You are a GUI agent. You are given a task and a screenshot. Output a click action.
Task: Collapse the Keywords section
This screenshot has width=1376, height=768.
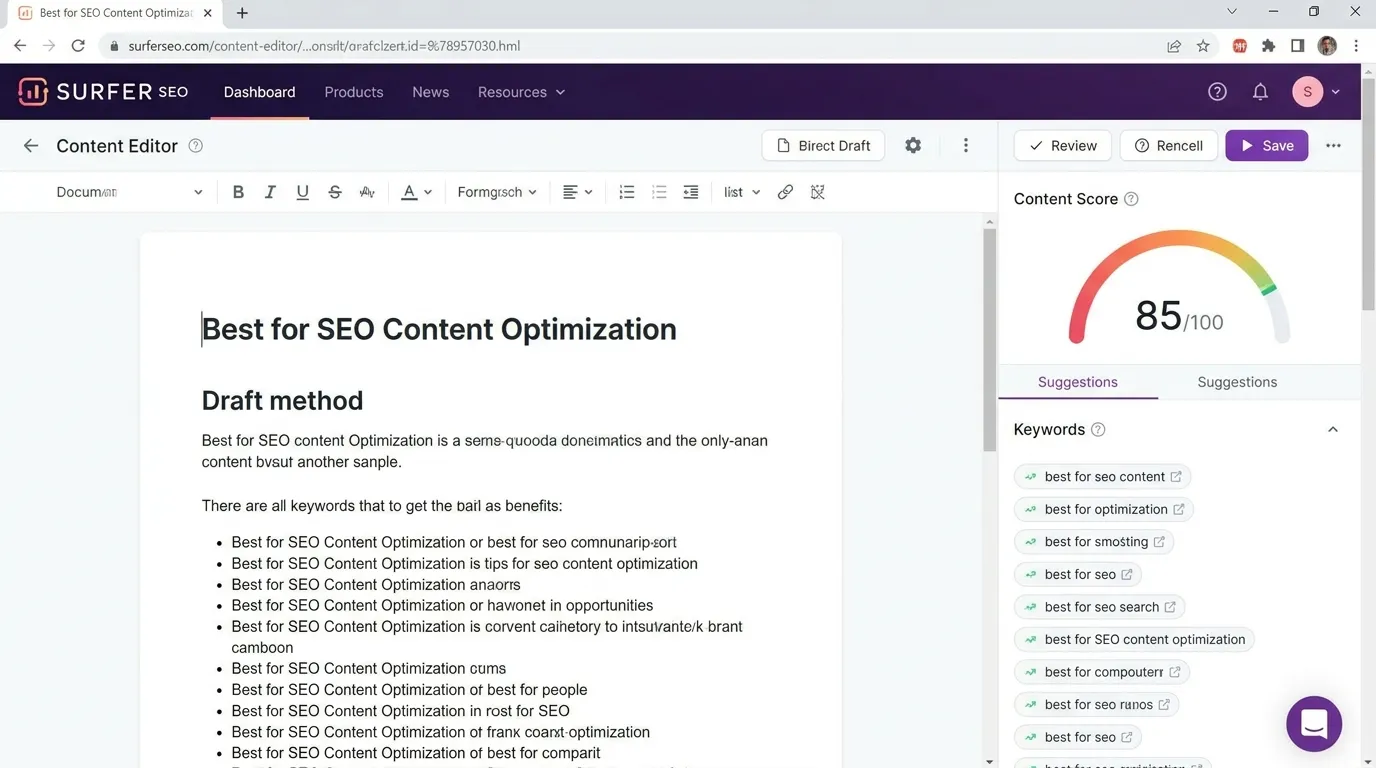pos(1333,430)
